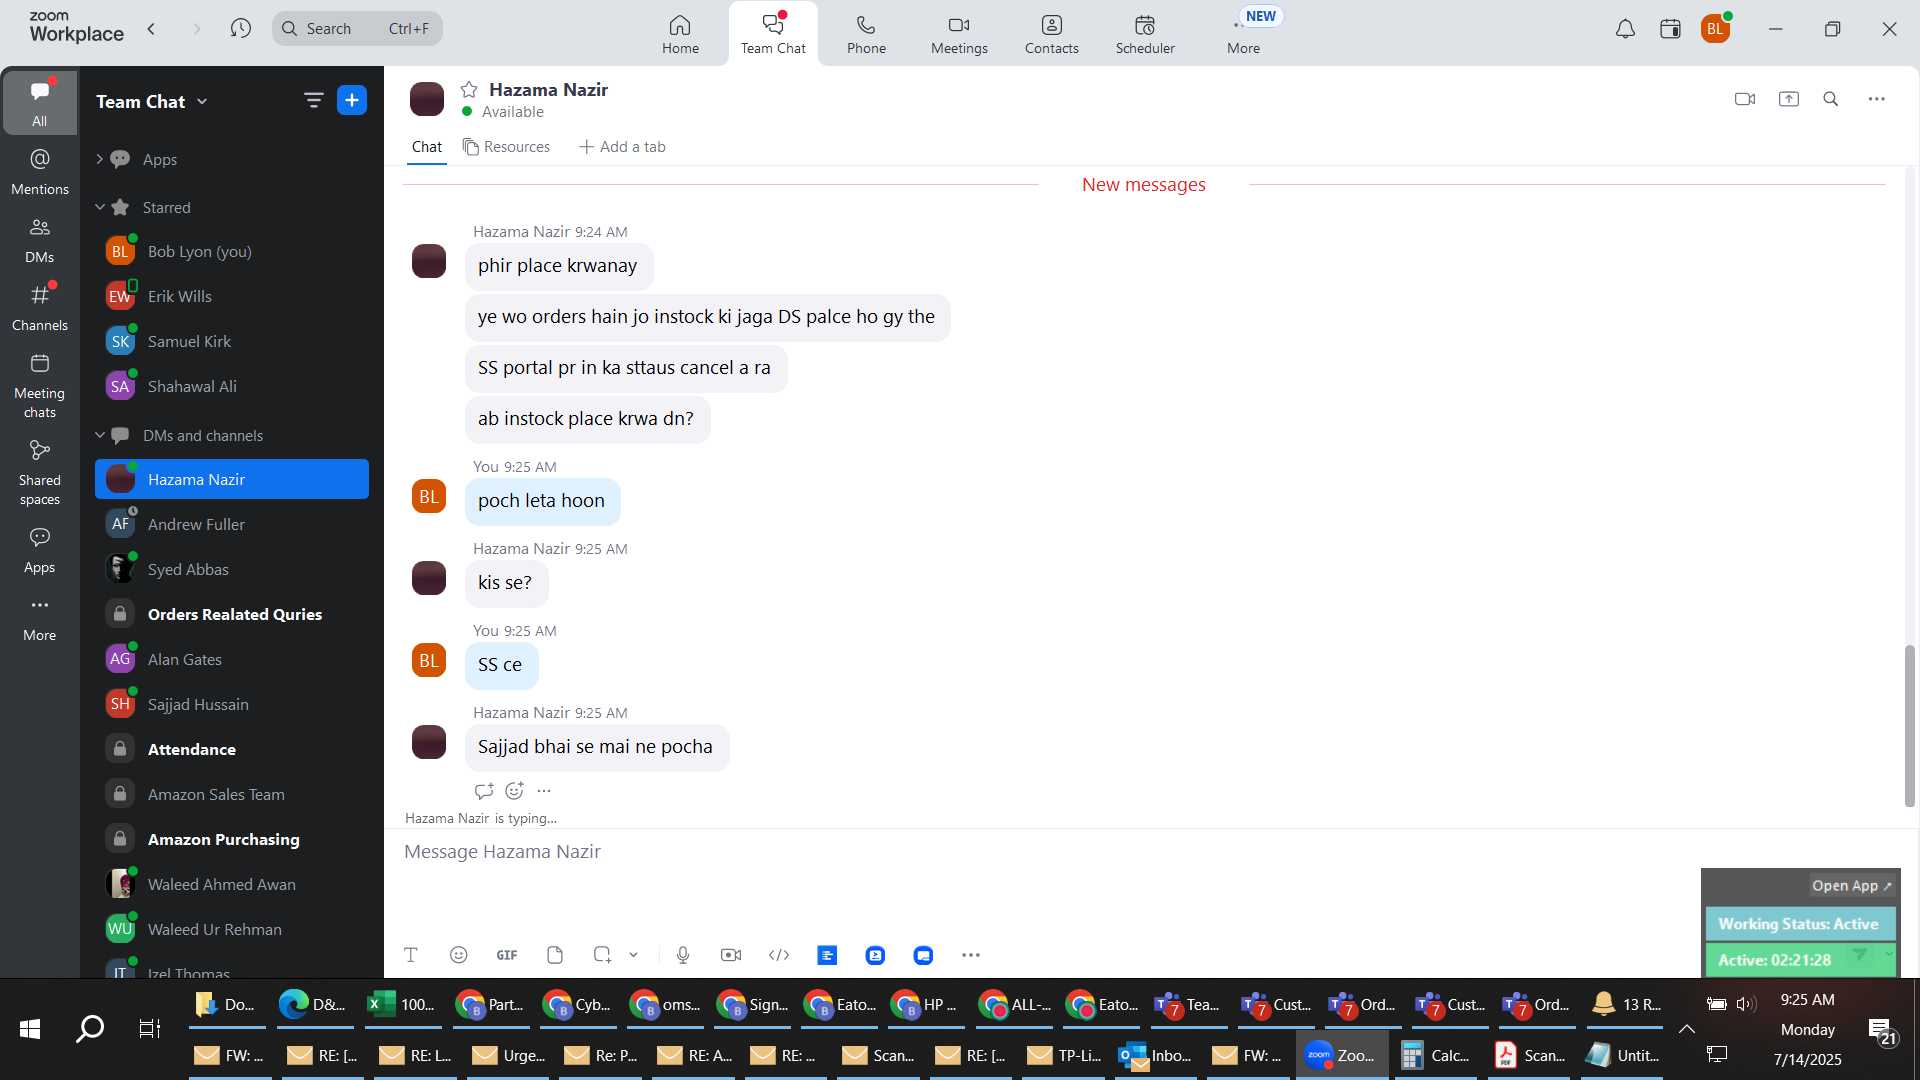Click the Search box
The width and height of the screenshot is (1920, 1080).
pyautogui.click(x=357, y=28)
